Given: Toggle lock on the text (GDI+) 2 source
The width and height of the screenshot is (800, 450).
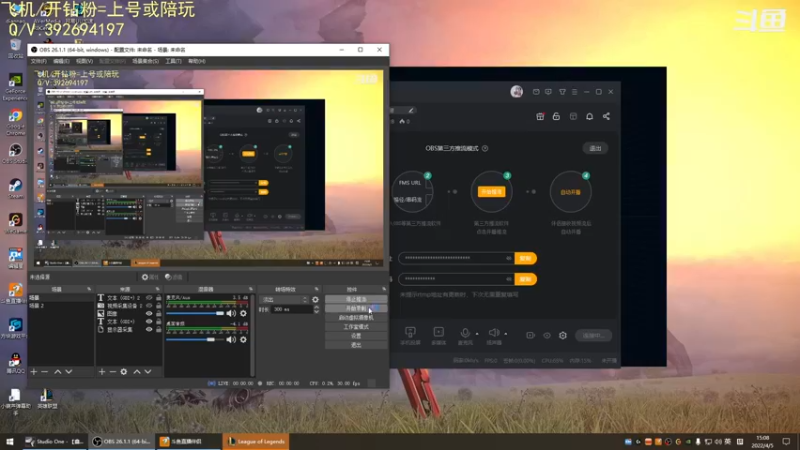Looking at the screenshot, I should click(x=159, y=297).
